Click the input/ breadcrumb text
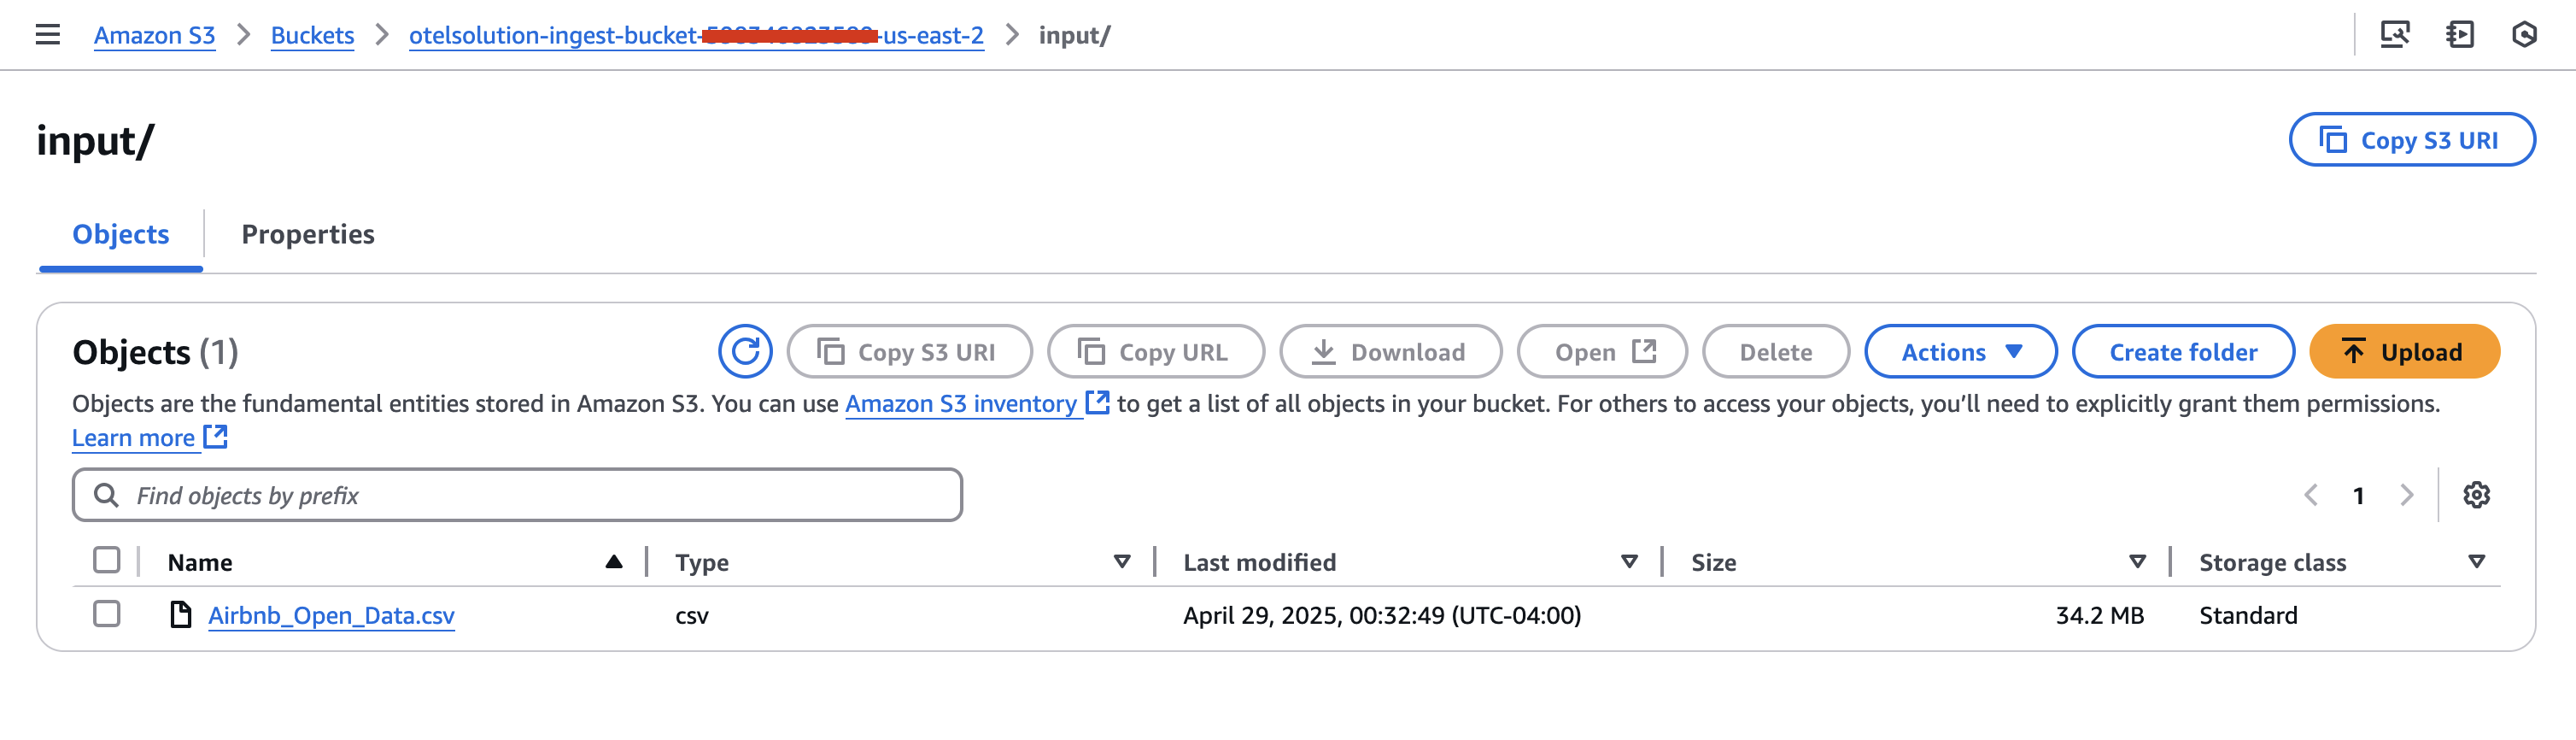The width and height of the screenshot is (2576, 740). 1074,35
